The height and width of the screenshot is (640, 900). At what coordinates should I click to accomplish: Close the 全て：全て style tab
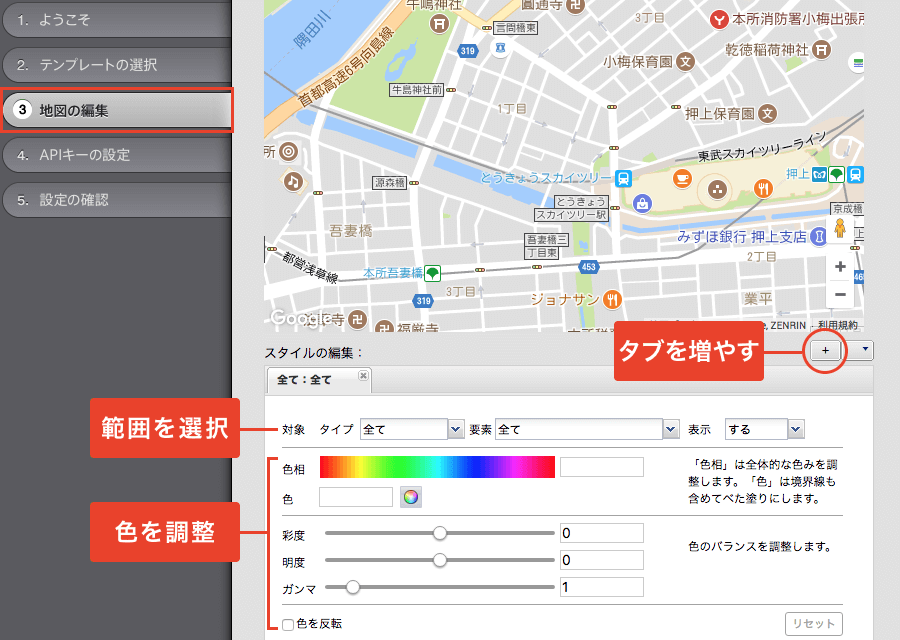coord(363,376)
